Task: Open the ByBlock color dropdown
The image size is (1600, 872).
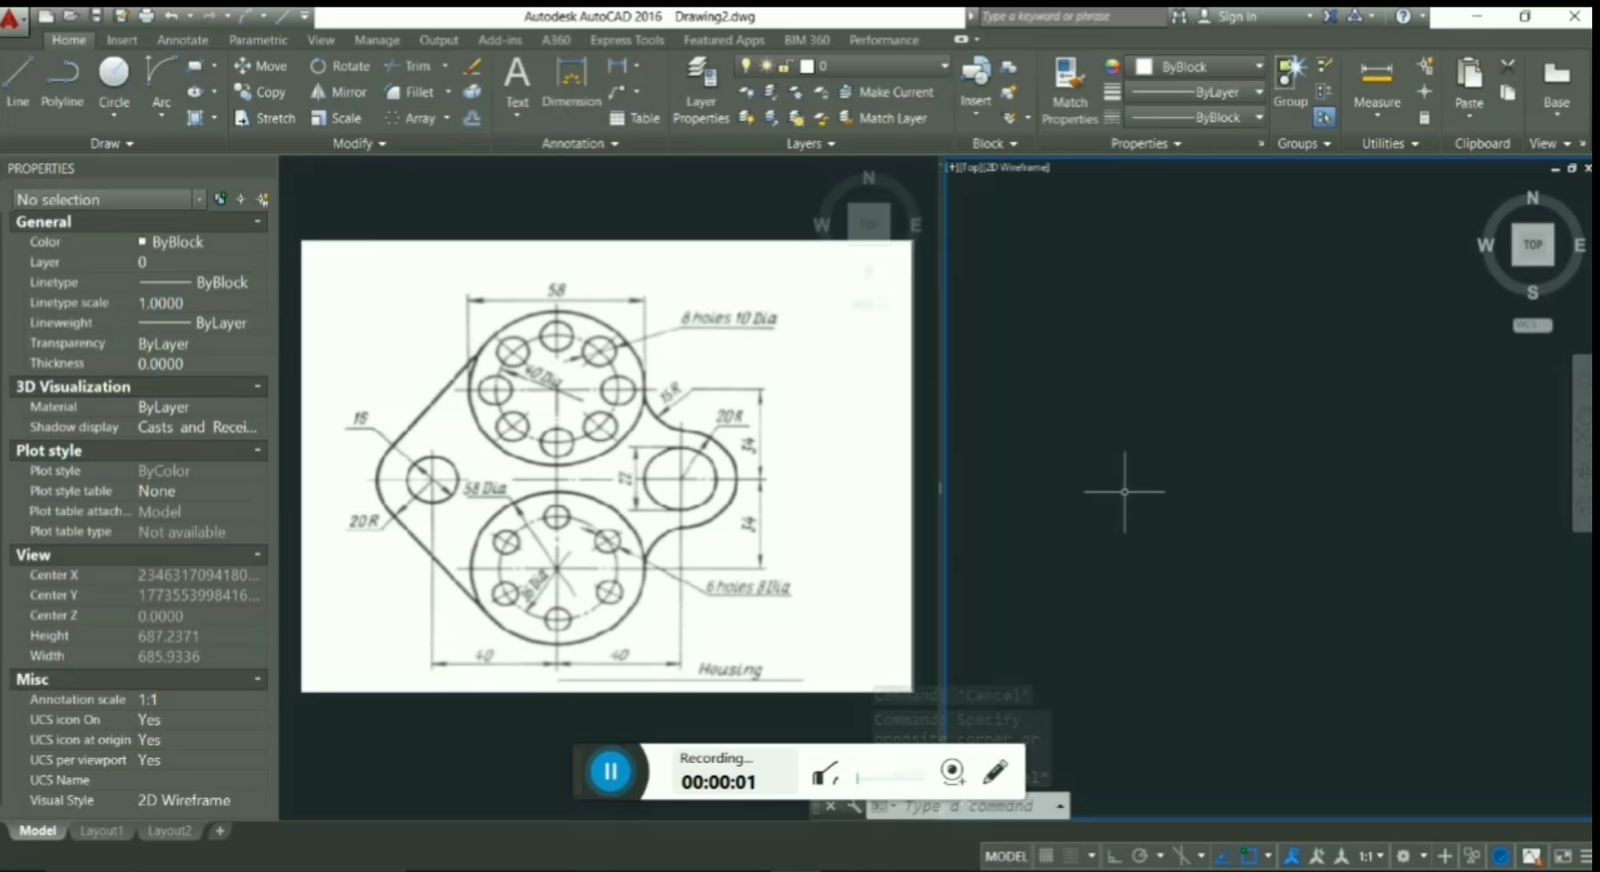Action: [1259, 66]
